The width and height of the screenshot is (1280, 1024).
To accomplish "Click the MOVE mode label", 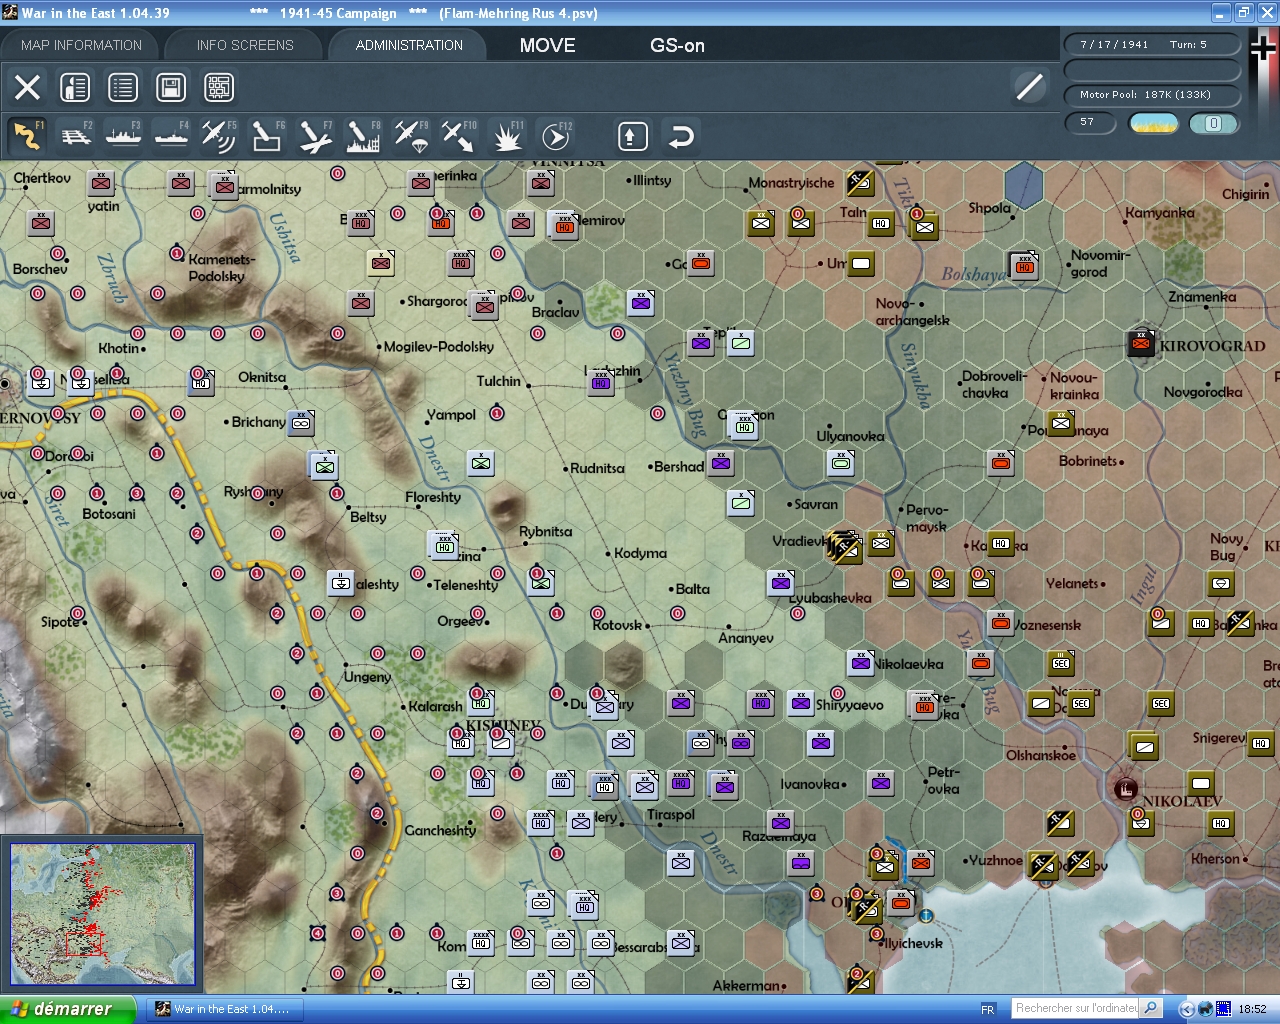I will (548, 45).
